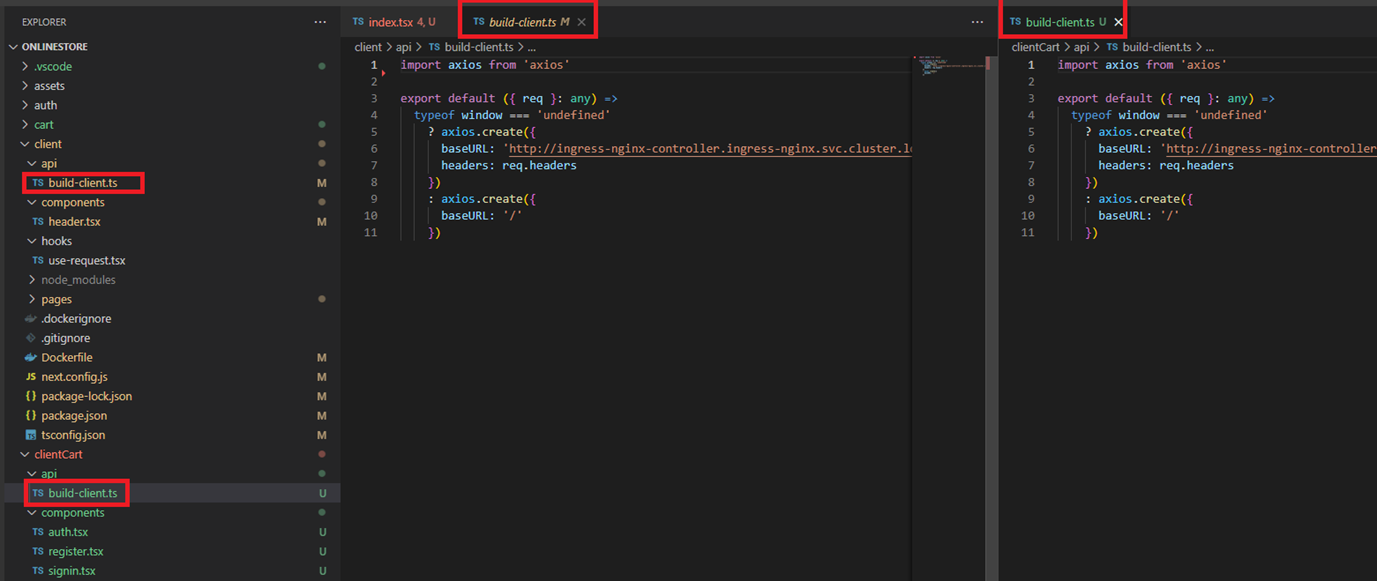
Task: Click the header.tsx TS file icon
Action: [x=38, y=222]
